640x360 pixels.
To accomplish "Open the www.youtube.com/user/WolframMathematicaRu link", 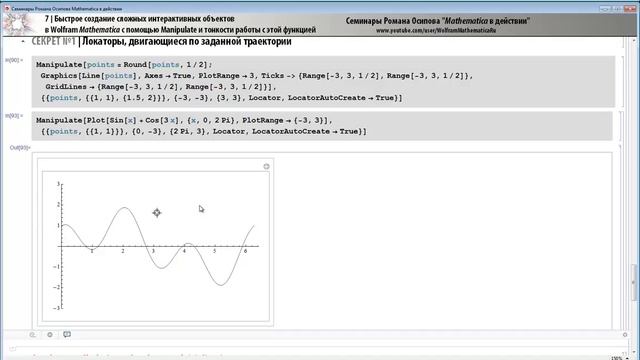I will point(436,30).
